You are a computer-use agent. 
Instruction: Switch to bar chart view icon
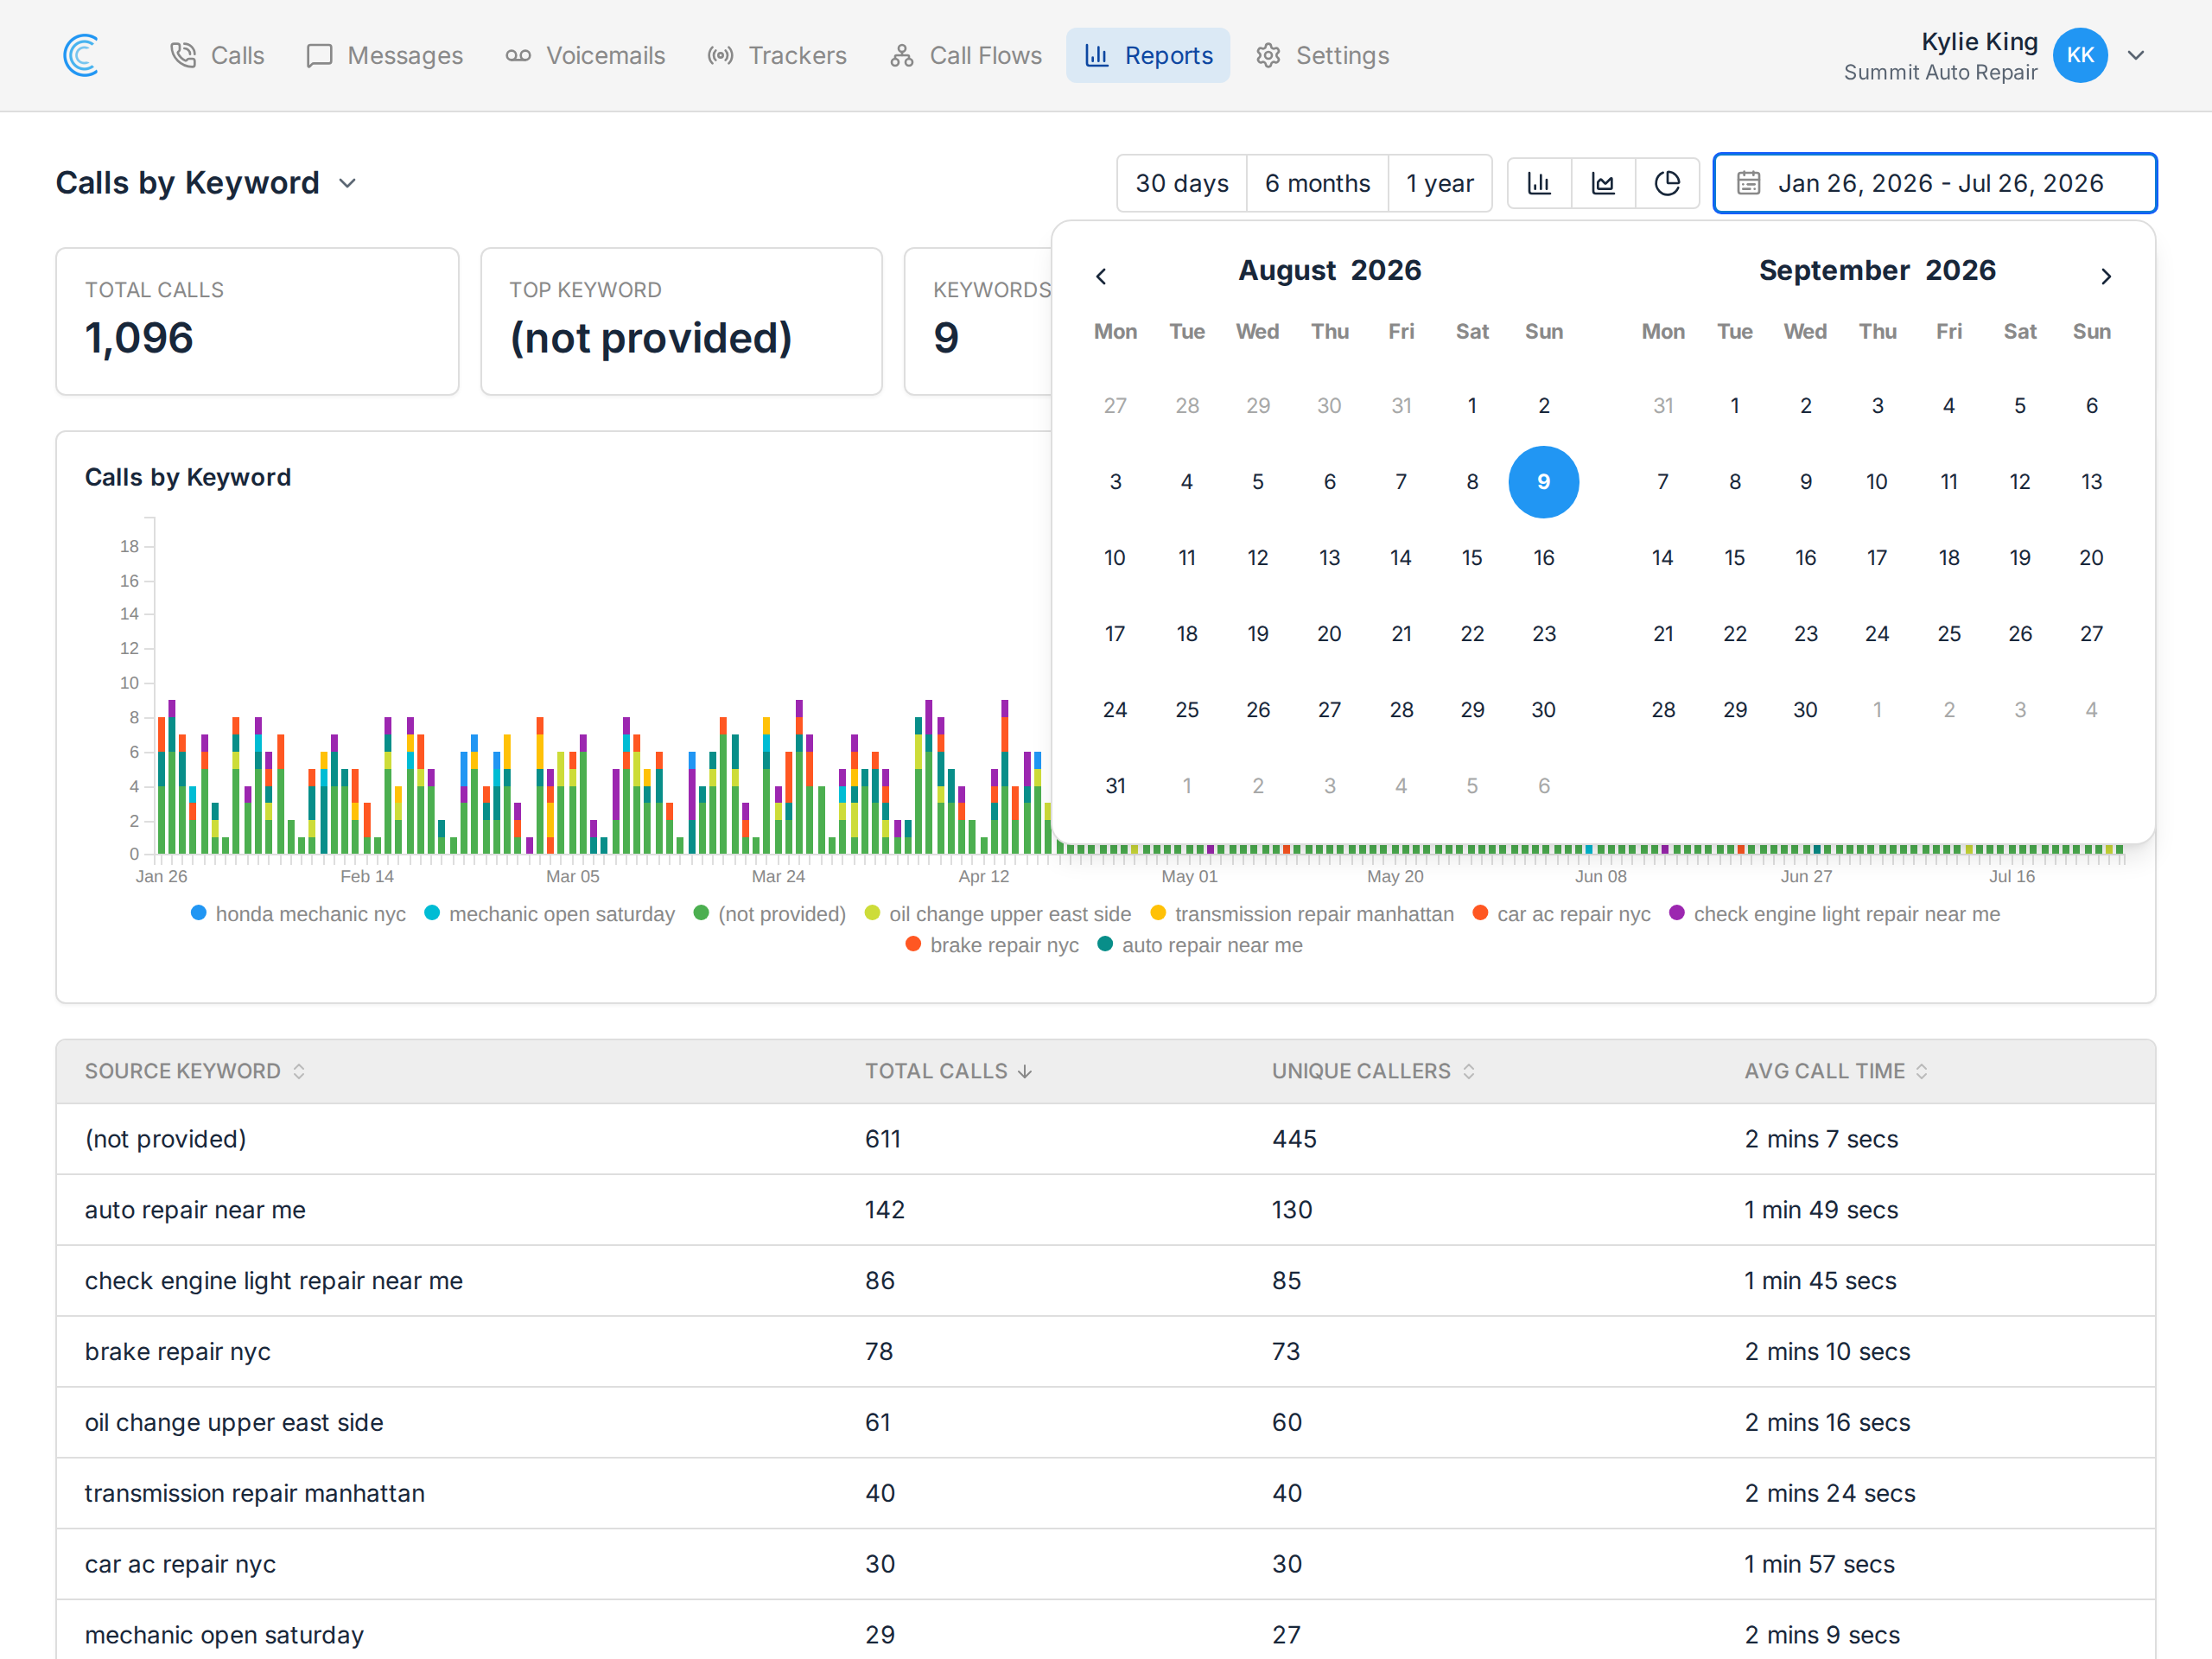(1539, 183)
